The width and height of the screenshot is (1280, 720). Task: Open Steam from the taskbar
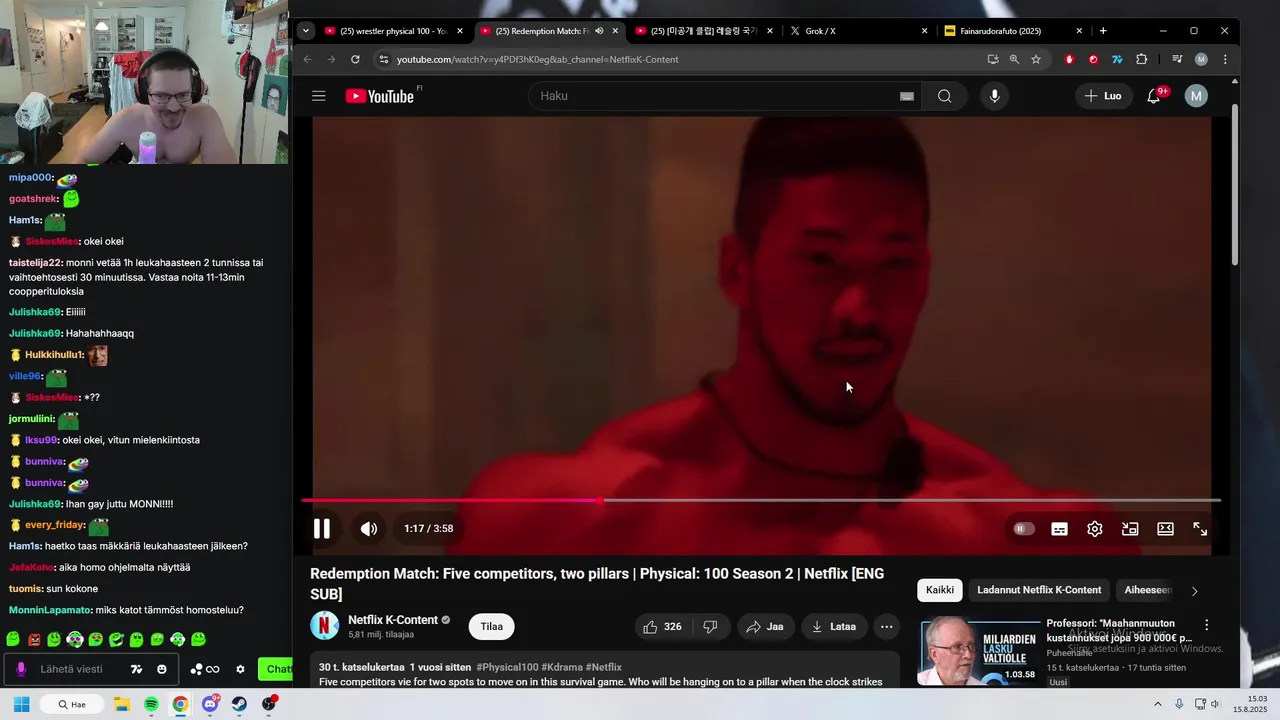(x=239, y=704)
